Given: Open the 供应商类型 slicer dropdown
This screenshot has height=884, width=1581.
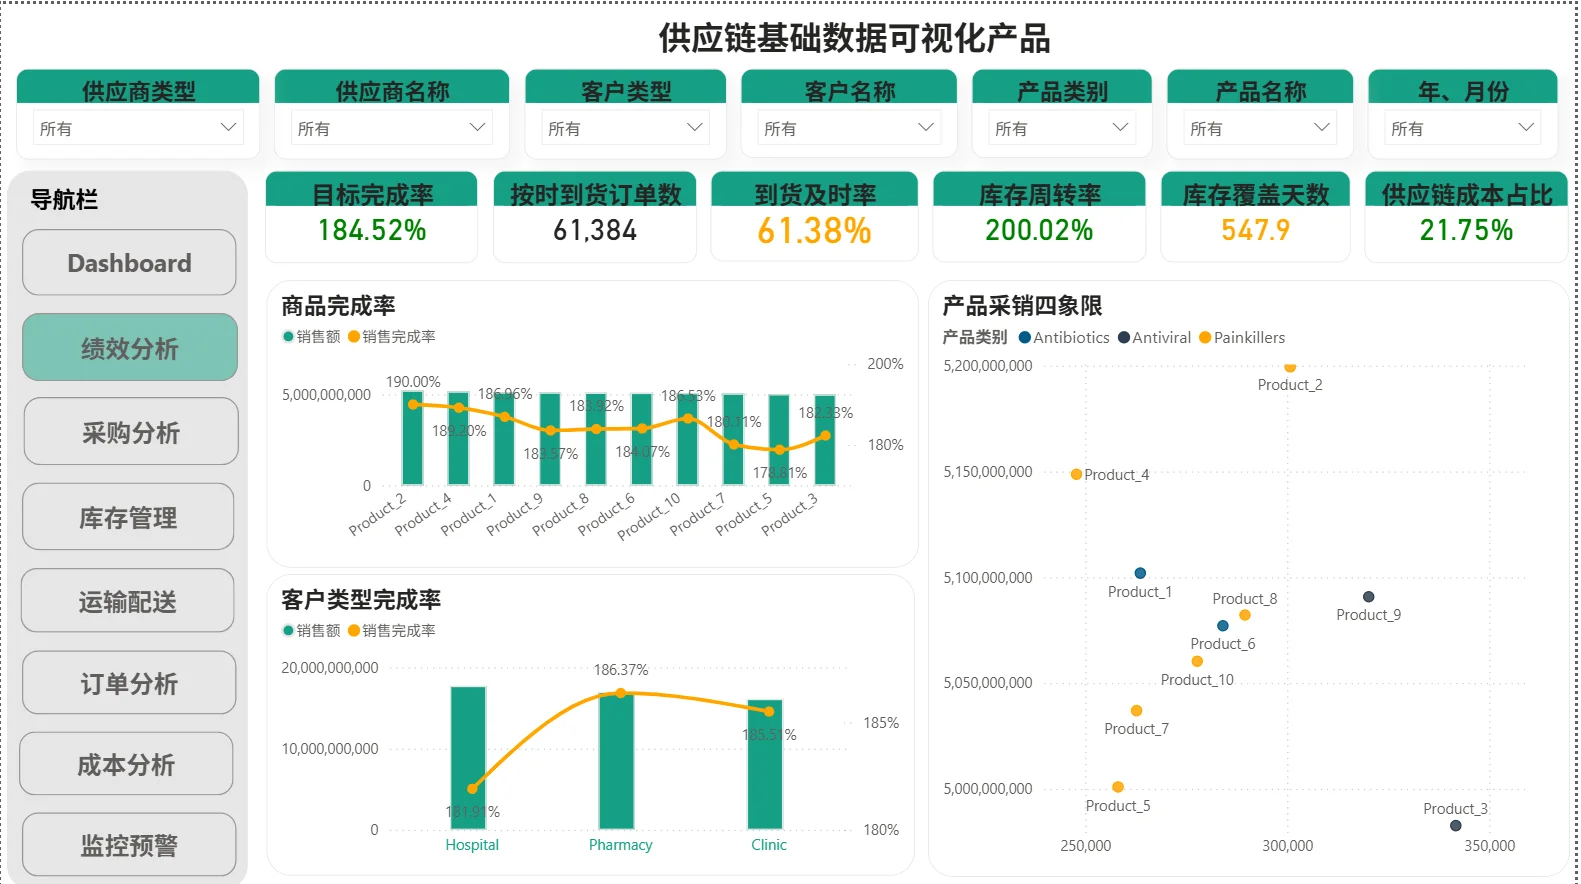Looking at the screenshot, I should tap(137, 128).
